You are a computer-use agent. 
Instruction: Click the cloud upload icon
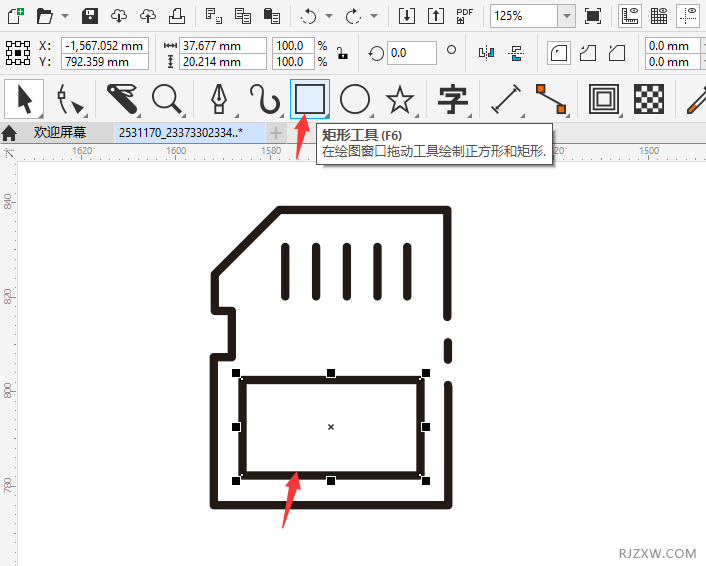pos(148,16)
